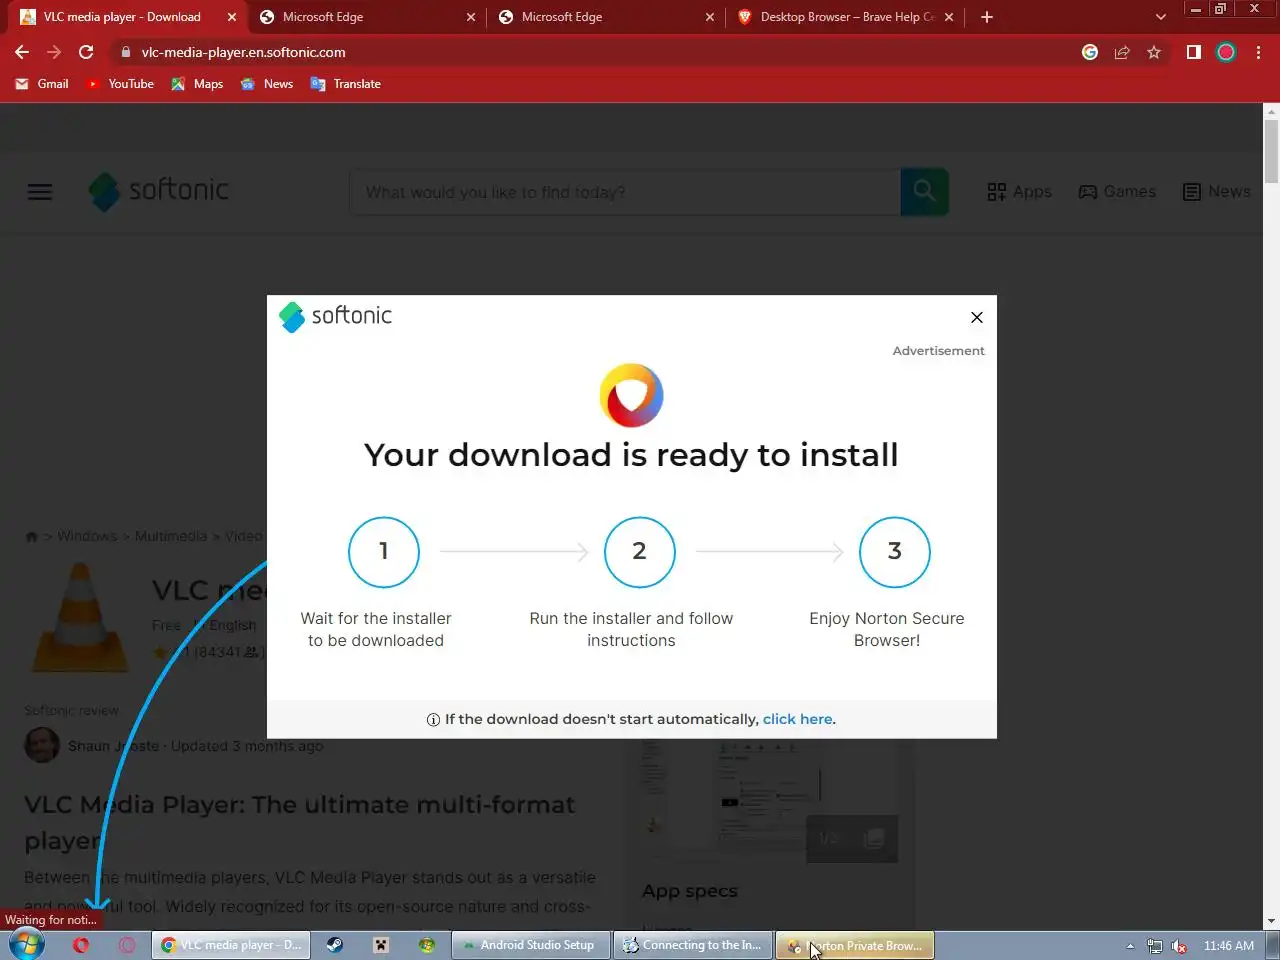This screenshot has width=1280, height=960.
Task: Switch to VLC media player Chrome taskbar item
Action: click(231, 945)
